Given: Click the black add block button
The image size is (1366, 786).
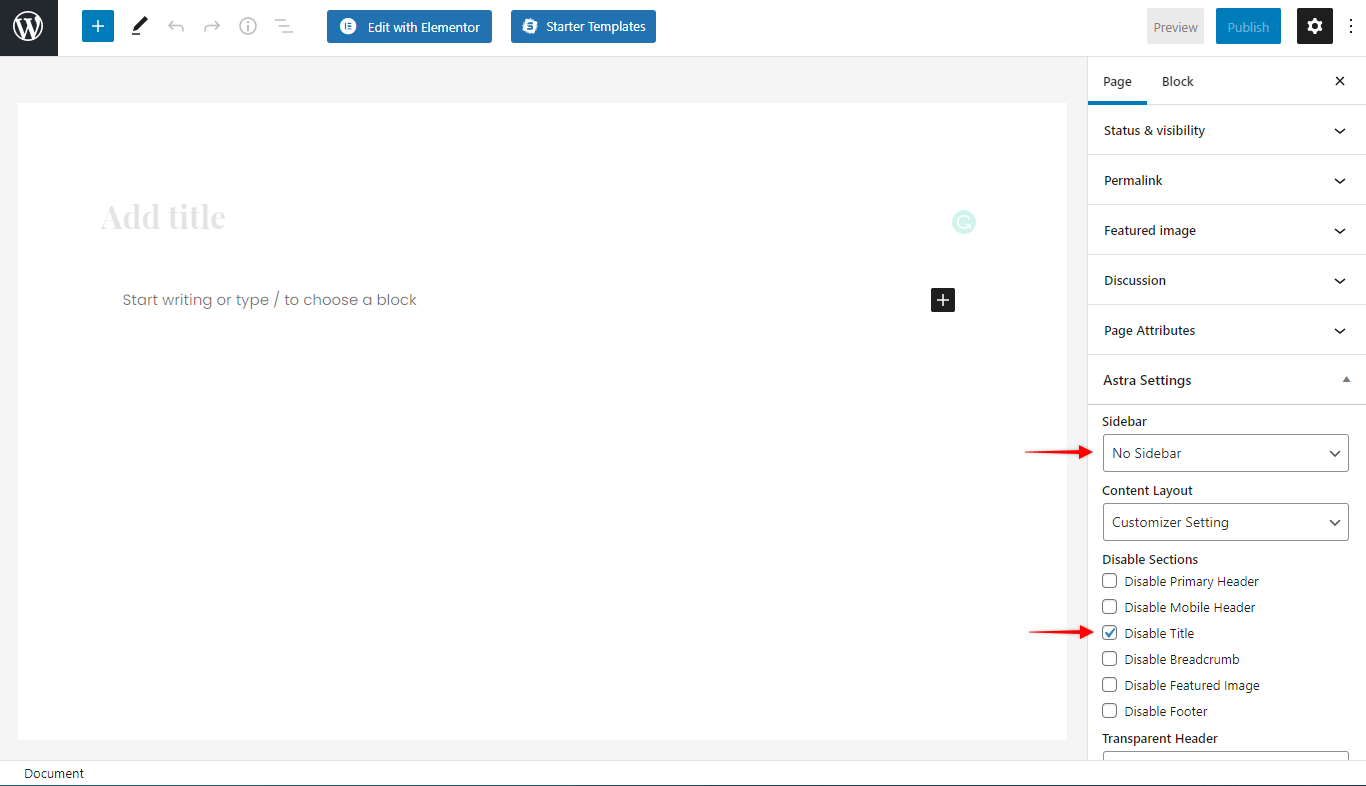Looking at the screenshot, I should [x=943, y=300].
